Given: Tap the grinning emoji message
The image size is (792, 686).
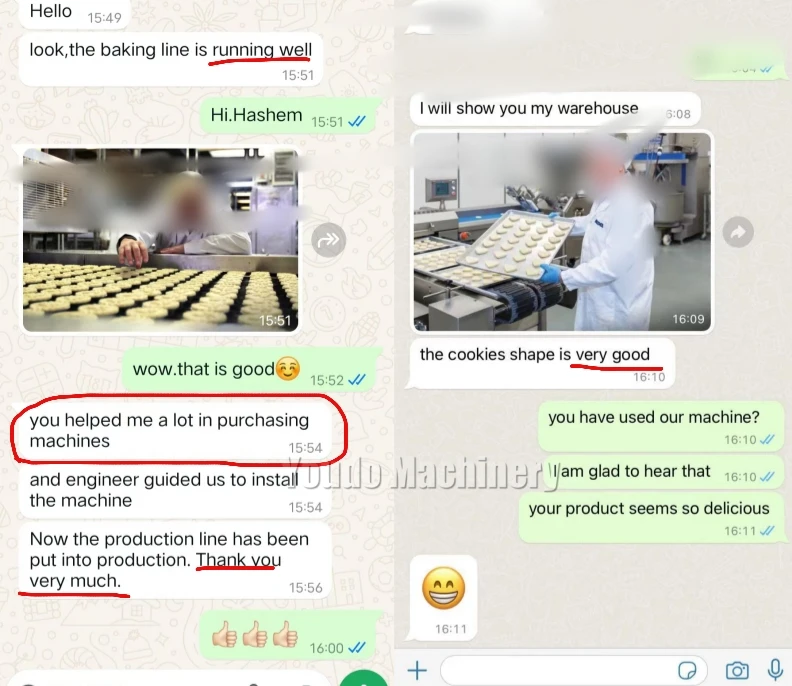Looking at the screenshot, I should coord(443,598).
